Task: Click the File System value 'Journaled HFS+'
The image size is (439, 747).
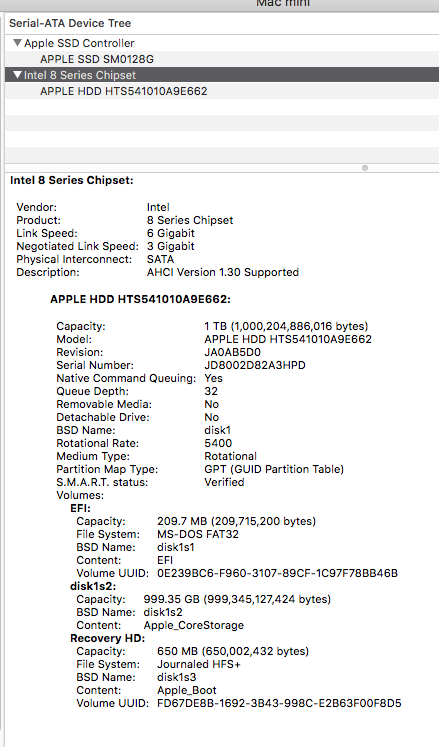Action: click(199, 664)
